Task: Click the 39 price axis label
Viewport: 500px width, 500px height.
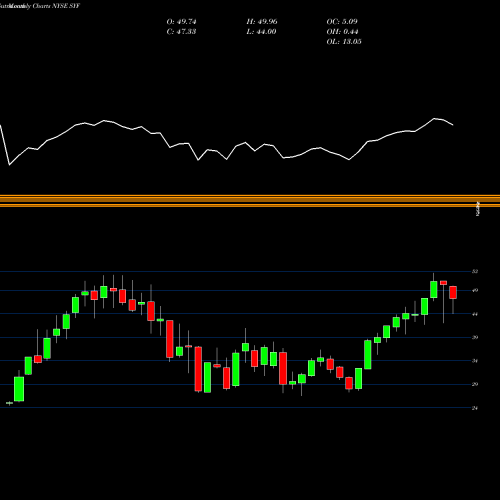Action: pyautogui.click(x=475, y=337)
